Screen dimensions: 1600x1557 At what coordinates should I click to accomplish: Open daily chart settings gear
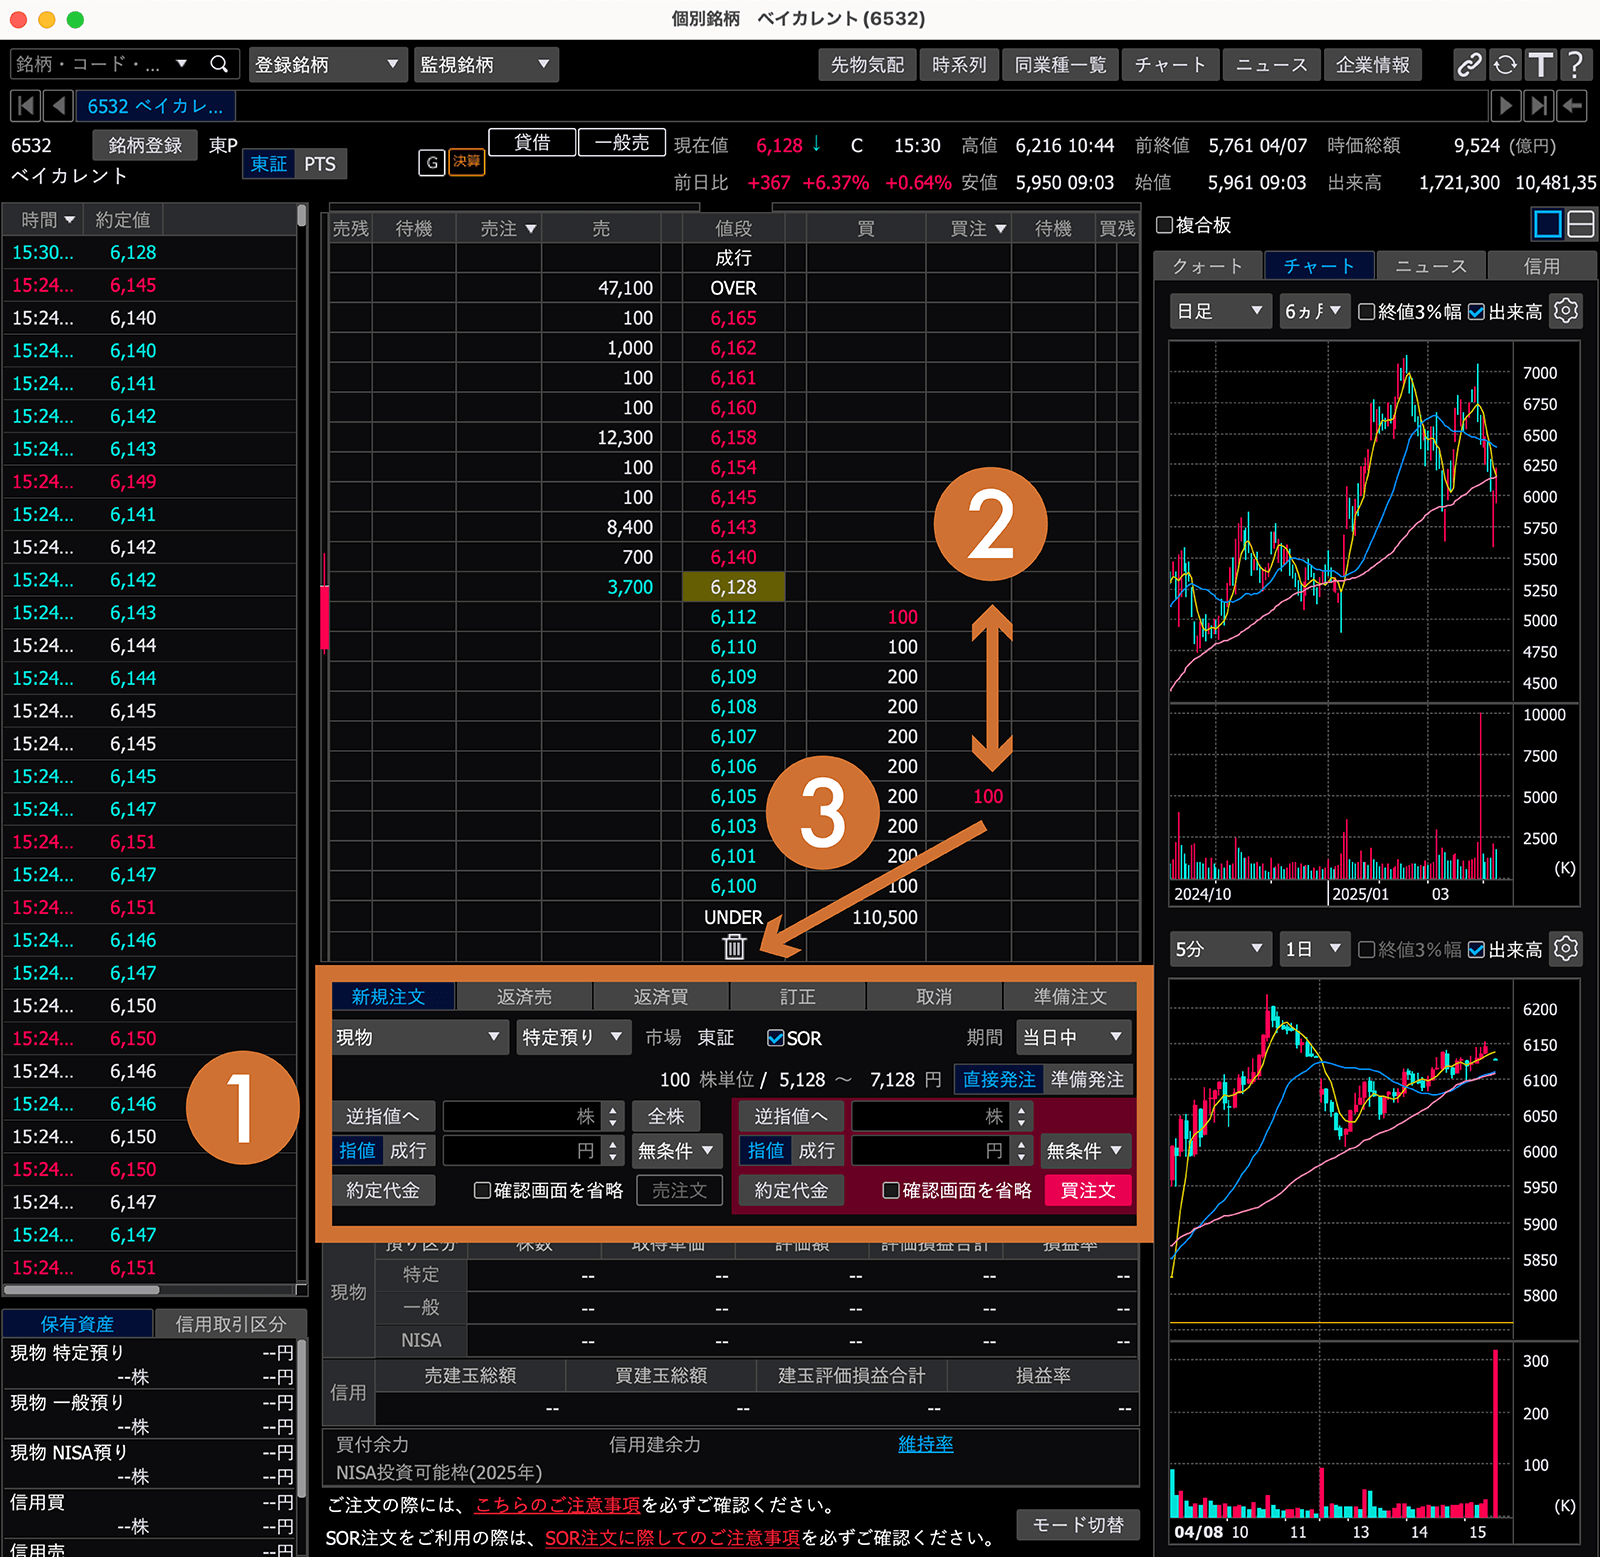click(x=1566, y=311)
